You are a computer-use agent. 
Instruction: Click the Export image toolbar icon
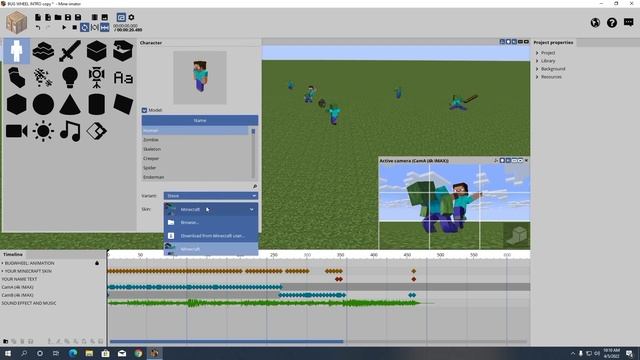tap(104, 17)
